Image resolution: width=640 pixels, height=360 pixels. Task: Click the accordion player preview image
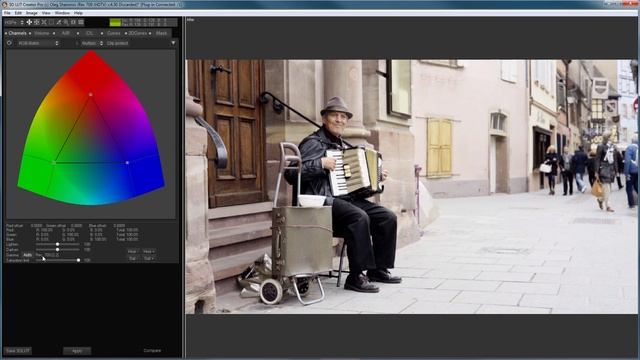click(x=411, y=187)
